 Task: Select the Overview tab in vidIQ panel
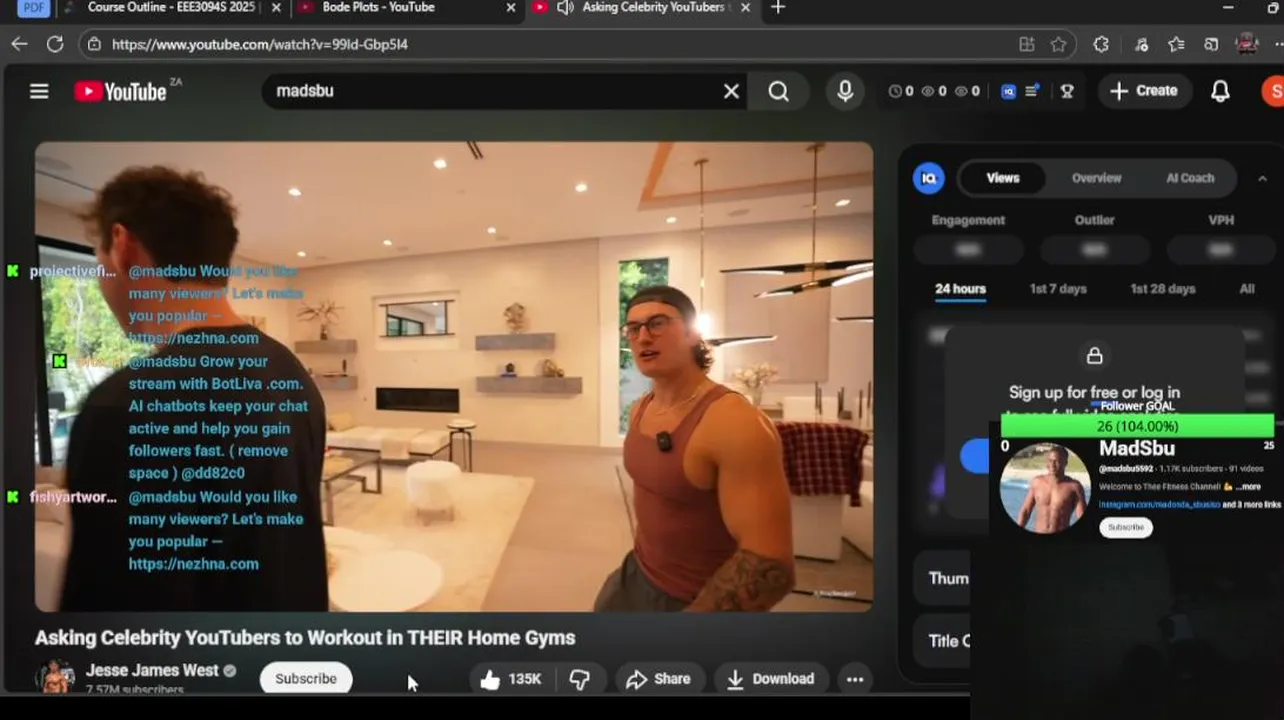click(x=1096, y=178)
